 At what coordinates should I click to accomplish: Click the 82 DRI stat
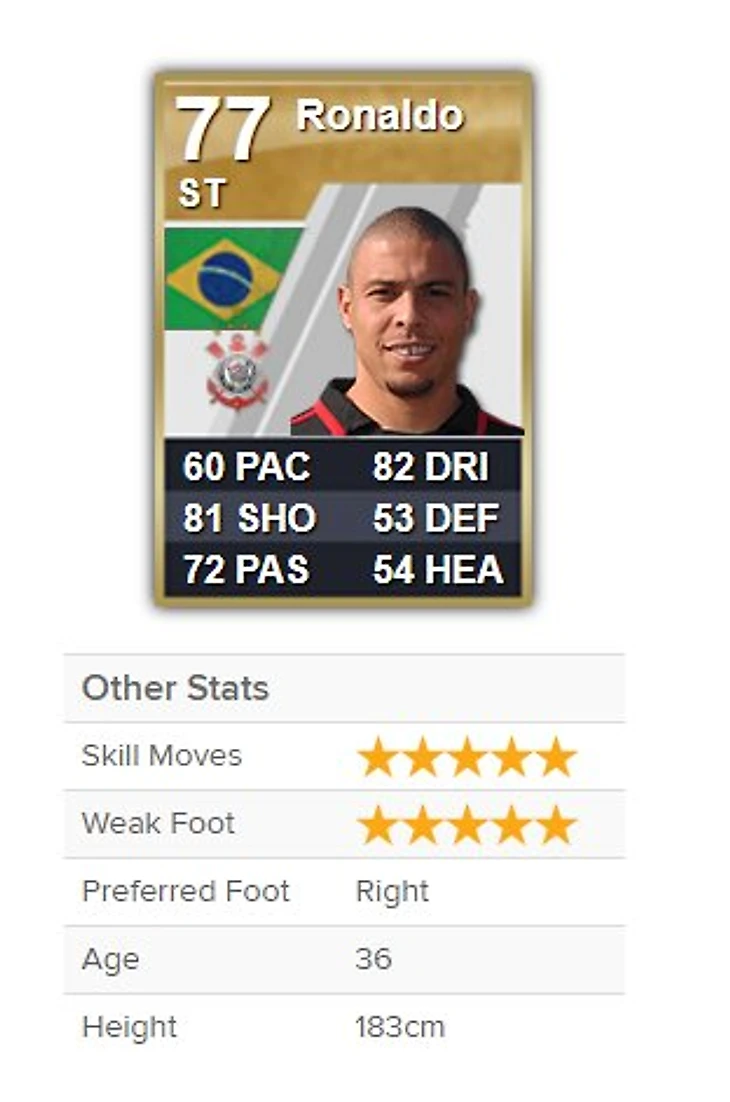[x=431, y=467]
